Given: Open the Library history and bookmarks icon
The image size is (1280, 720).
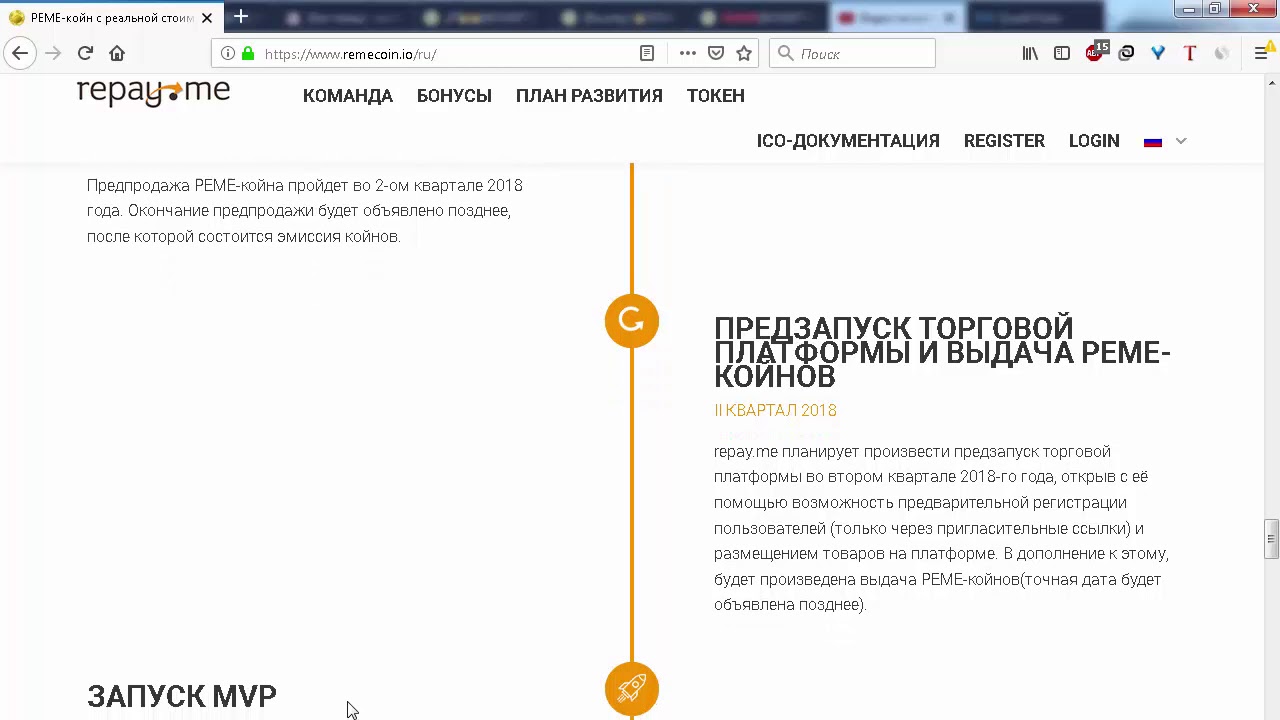Looking at the screenshot, I should pos(1030,54).
